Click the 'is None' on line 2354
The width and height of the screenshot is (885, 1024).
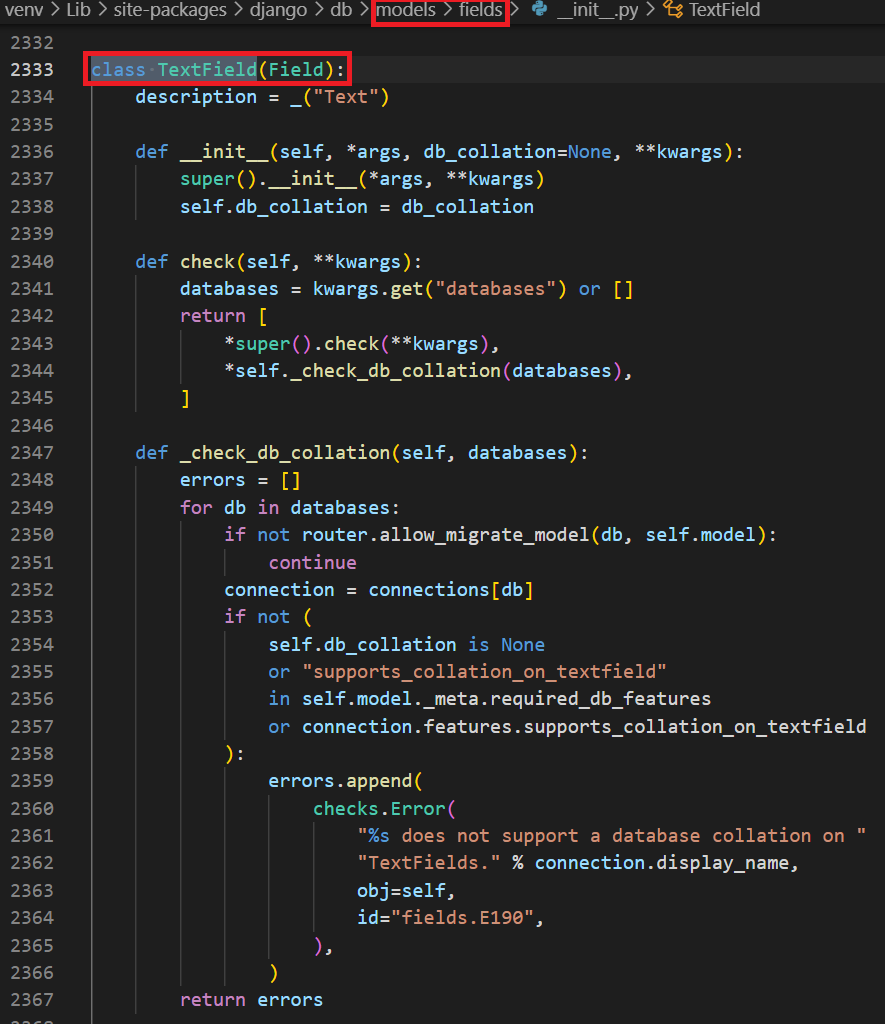coord(506,645)
